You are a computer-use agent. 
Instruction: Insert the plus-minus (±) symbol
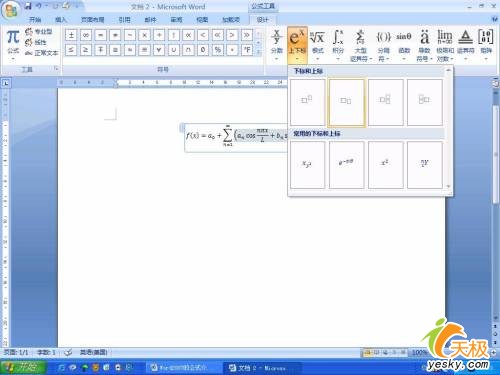point(71,35)
